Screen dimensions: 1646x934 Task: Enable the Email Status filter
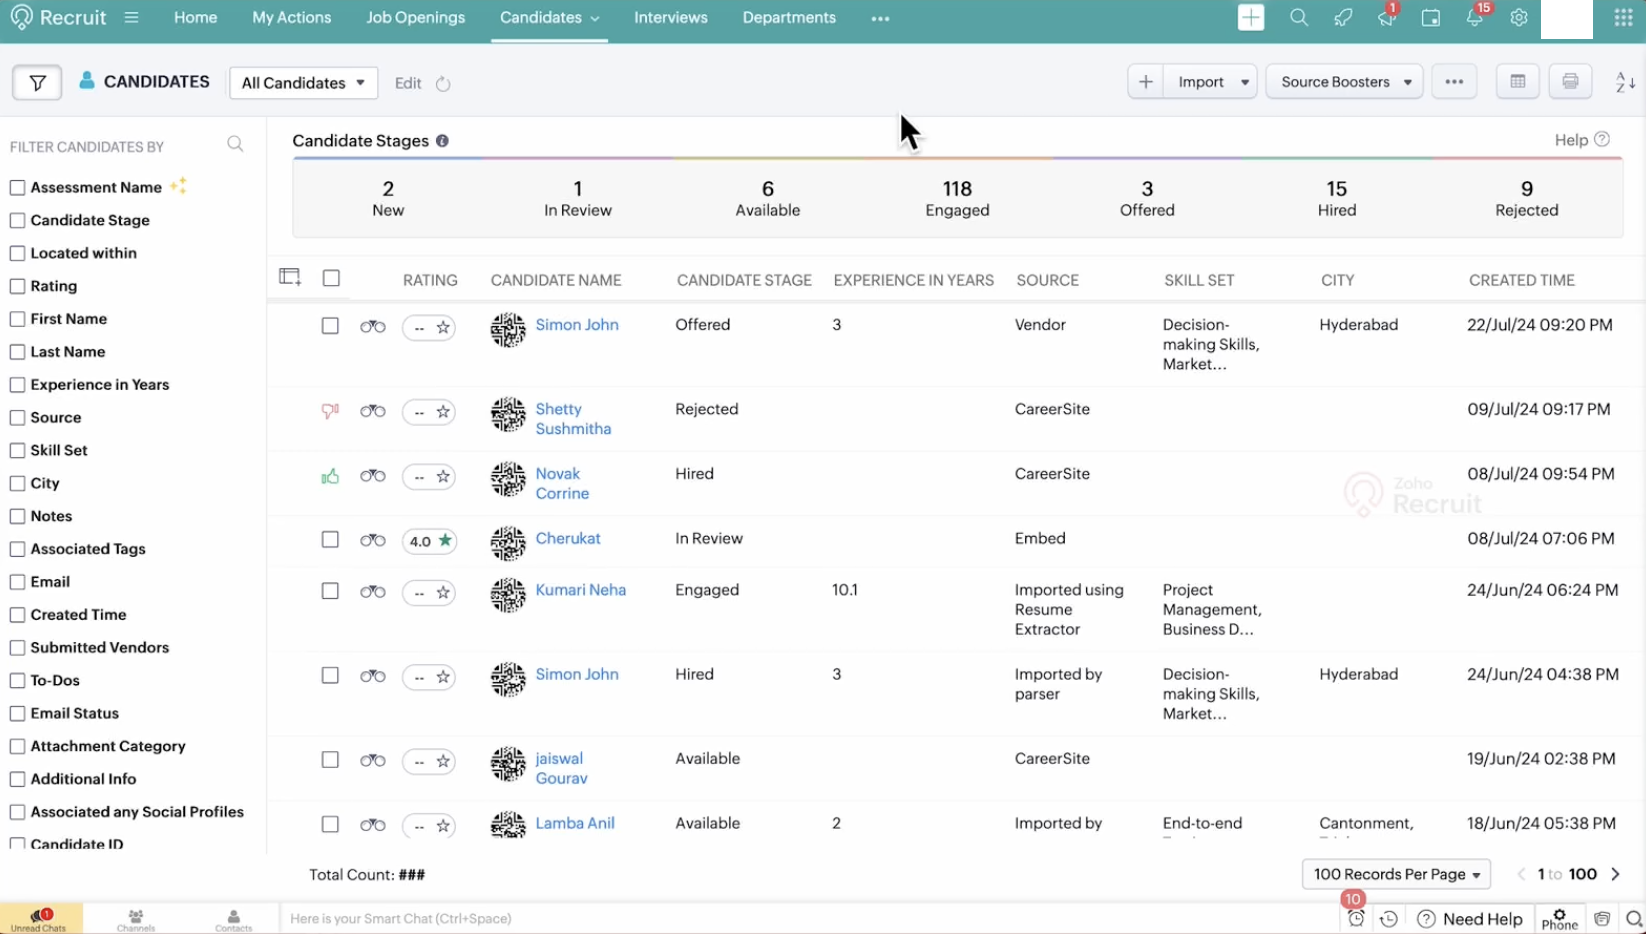(x=17, y=714)
